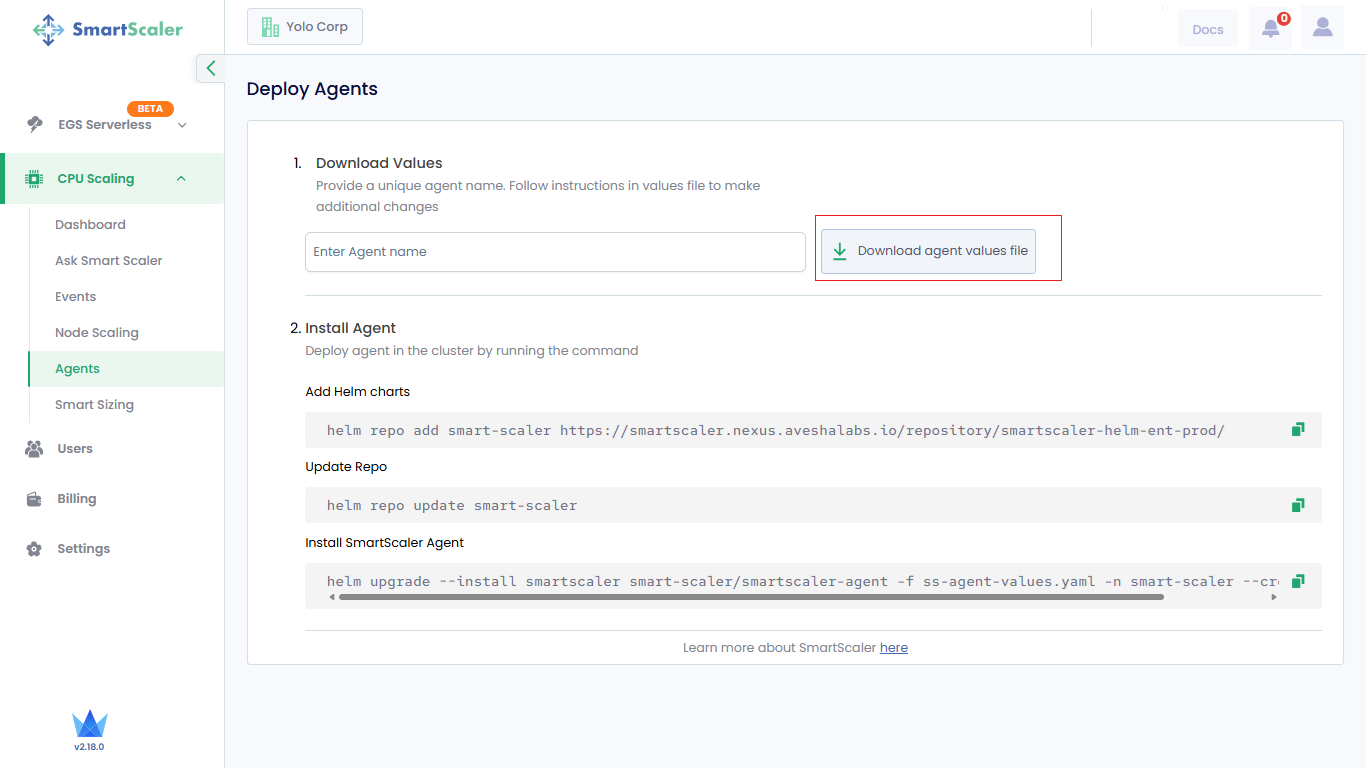
Task: Open Ask Smart Scaler
Action: (108, 261)
